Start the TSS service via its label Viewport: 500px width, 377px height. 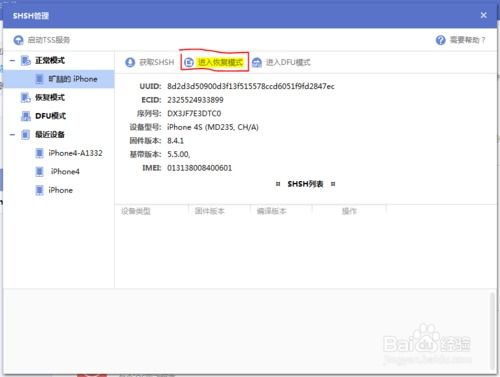tap(49, 40)
